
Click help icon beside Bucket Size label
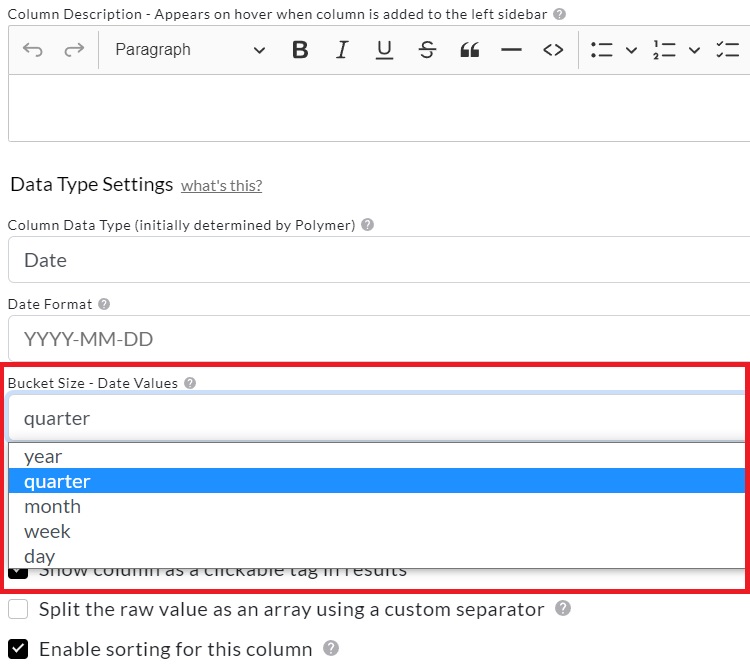[x=190, y=383]
